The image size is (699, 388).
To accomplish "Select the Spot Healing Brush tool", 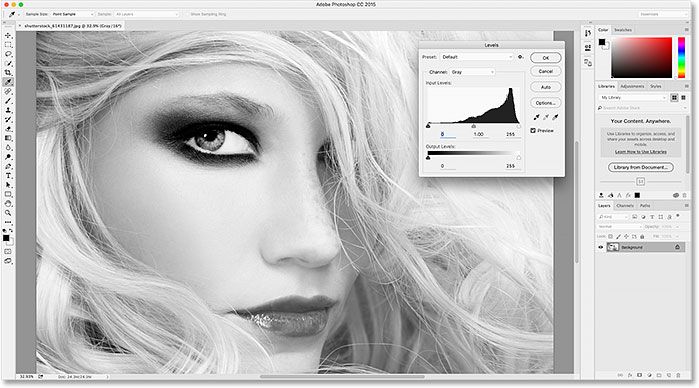I will pyautogui.click(x=8, y=91).
